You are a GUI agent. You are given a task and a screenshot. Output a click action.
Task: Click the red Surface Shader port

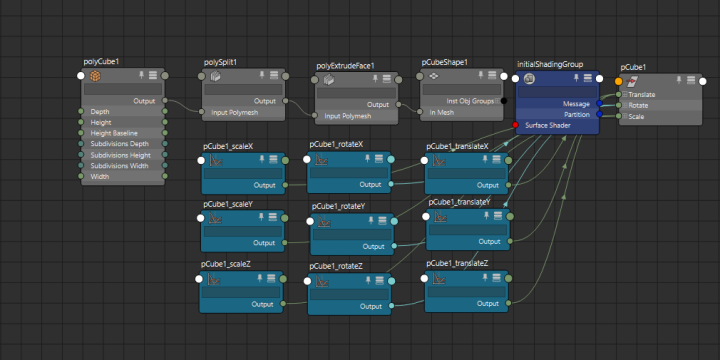[515, 125]
